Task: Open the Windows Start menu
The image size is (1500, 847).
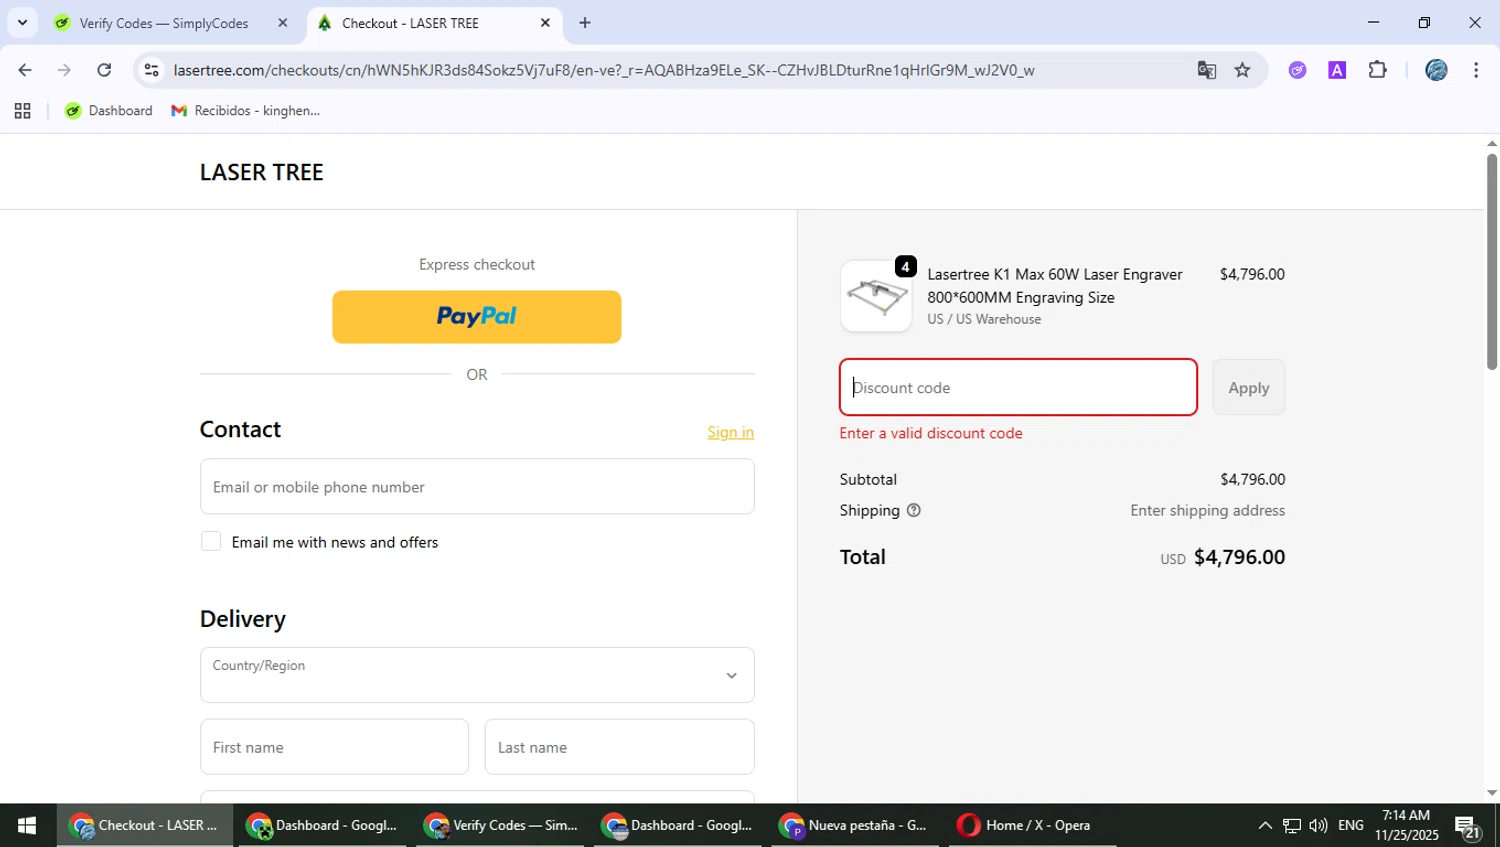Action: coord(27,825)
